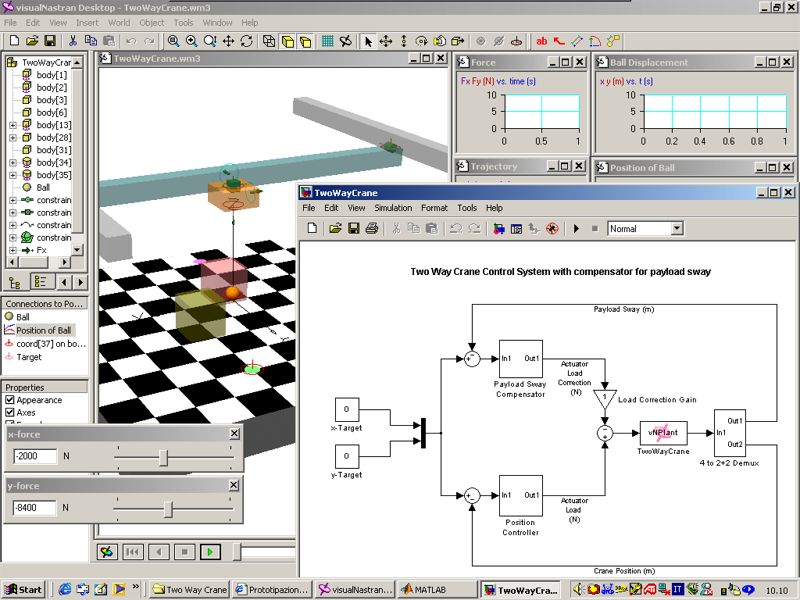Viewport: 800px width, 600px height.
Task: Save the model via visualNastran toolbar disk icon
Action: (50, 41)
